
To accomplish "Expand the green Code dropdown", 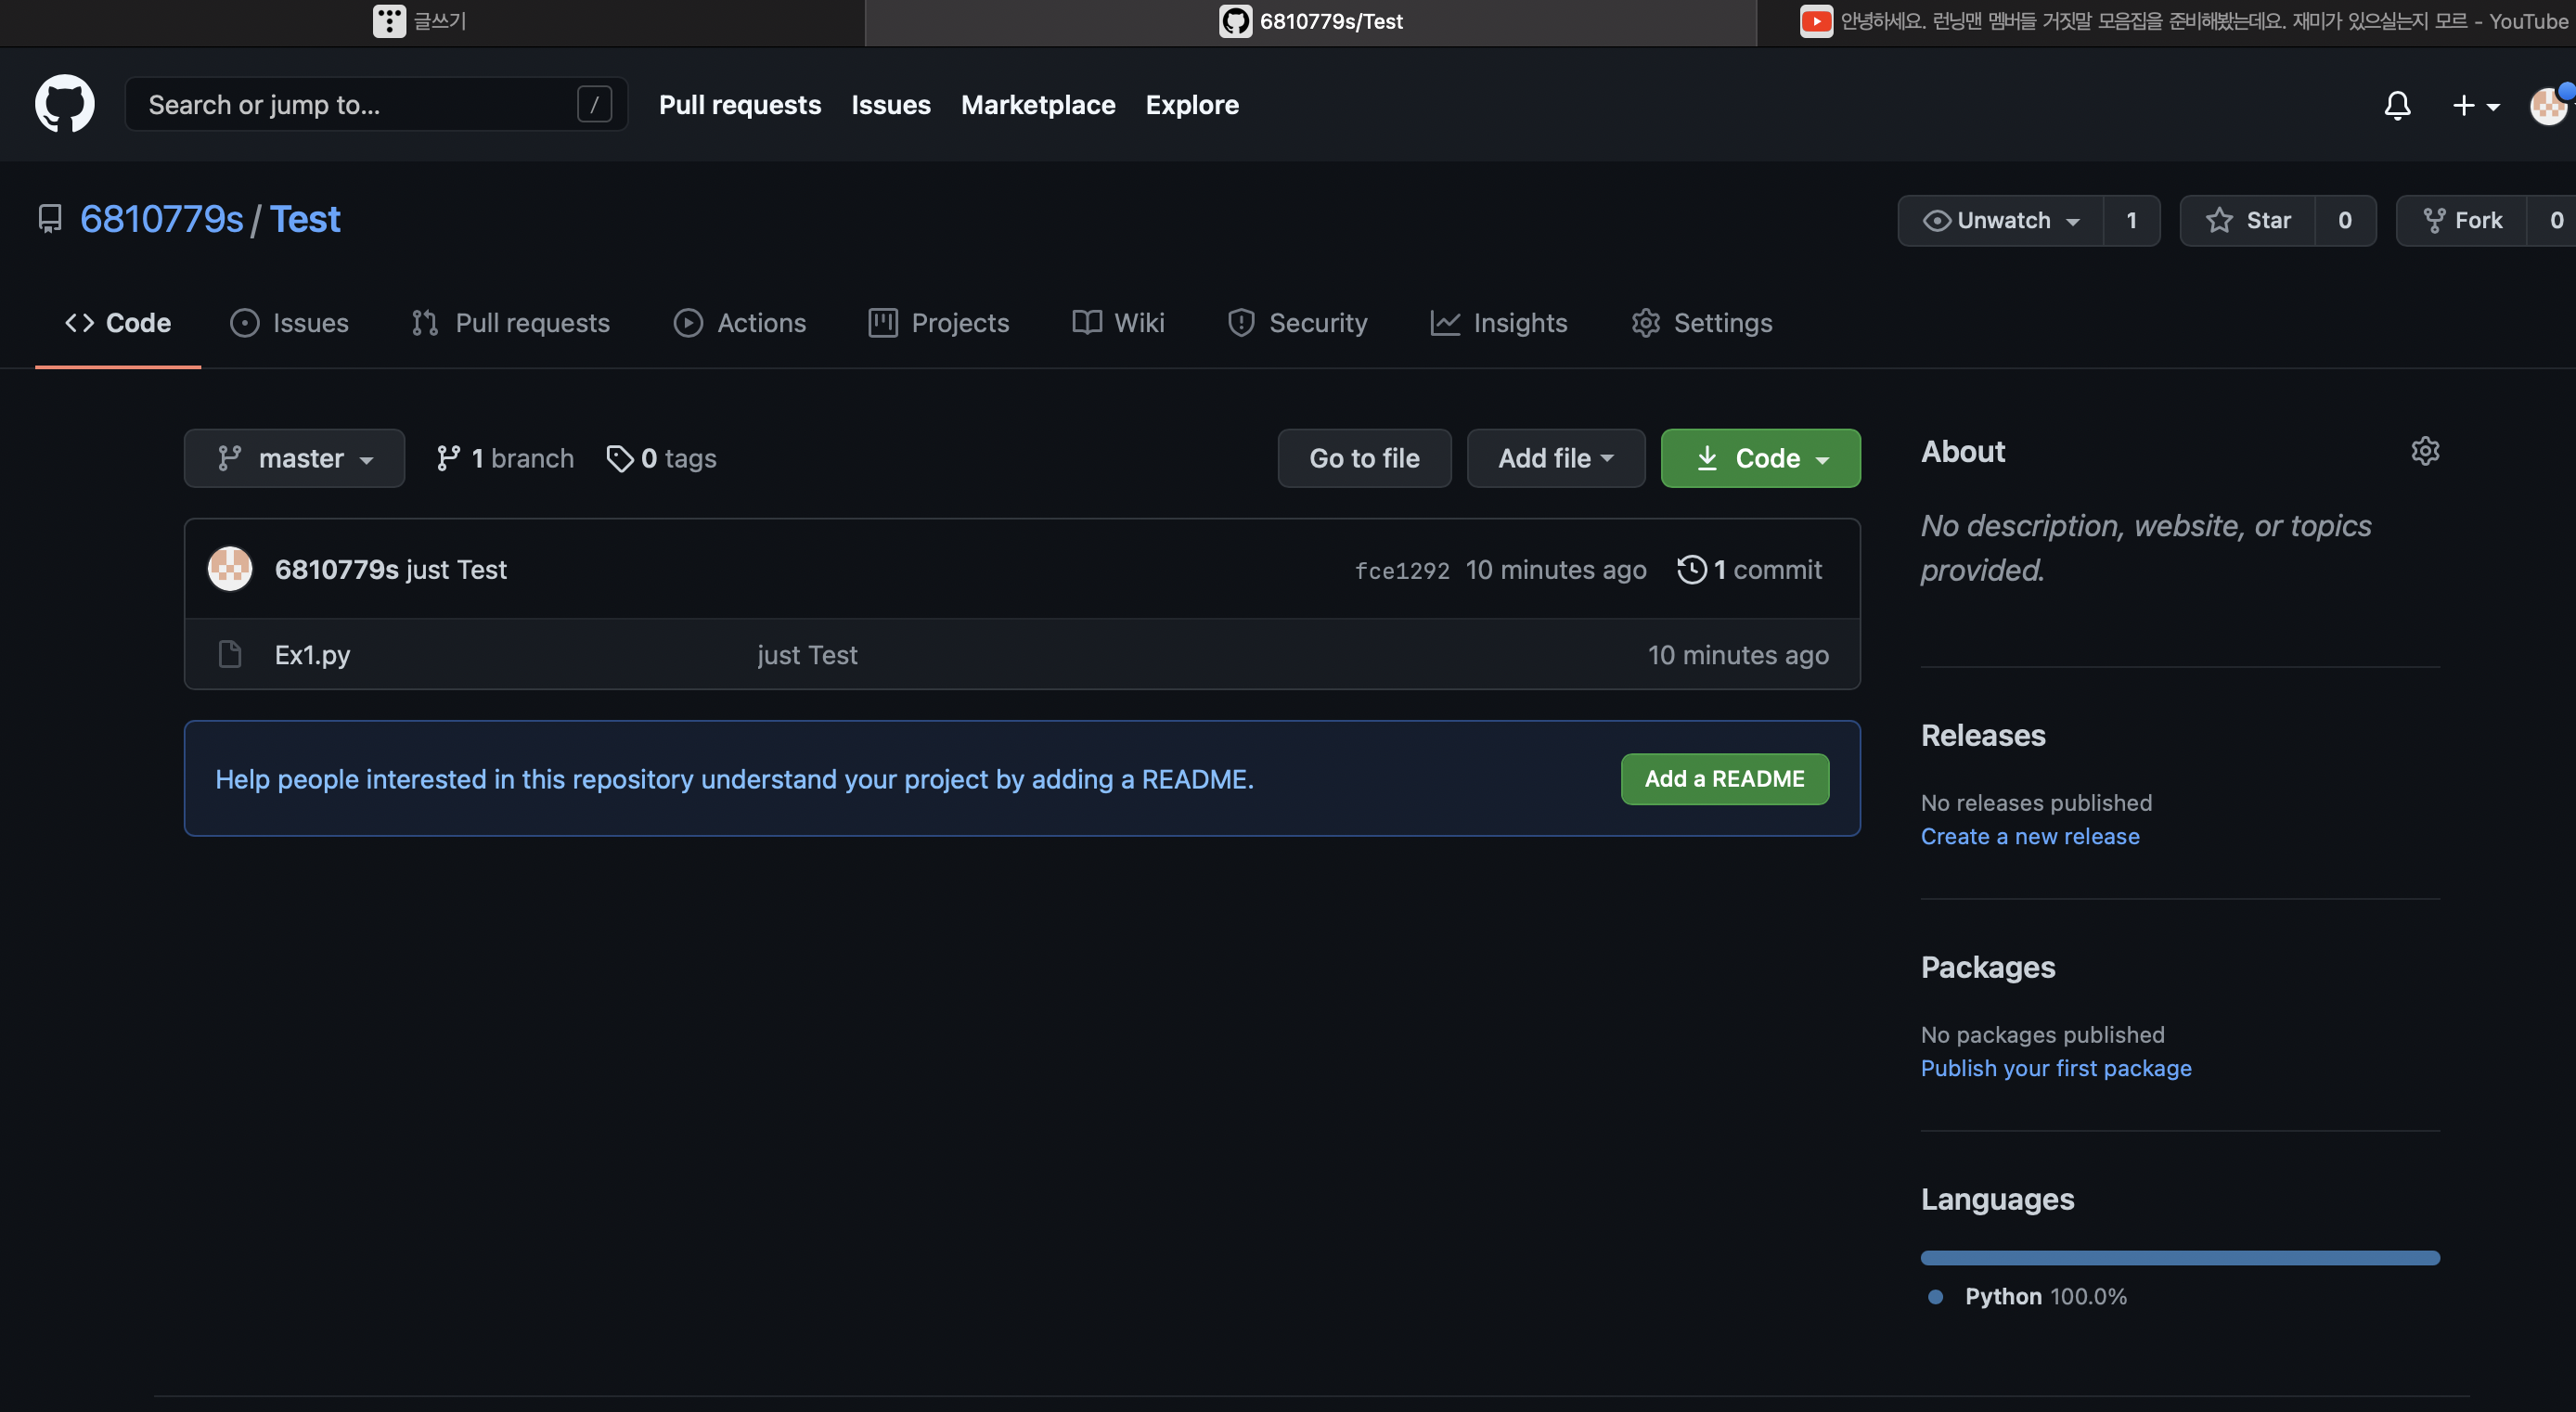I will click(x=1760, y=458).
